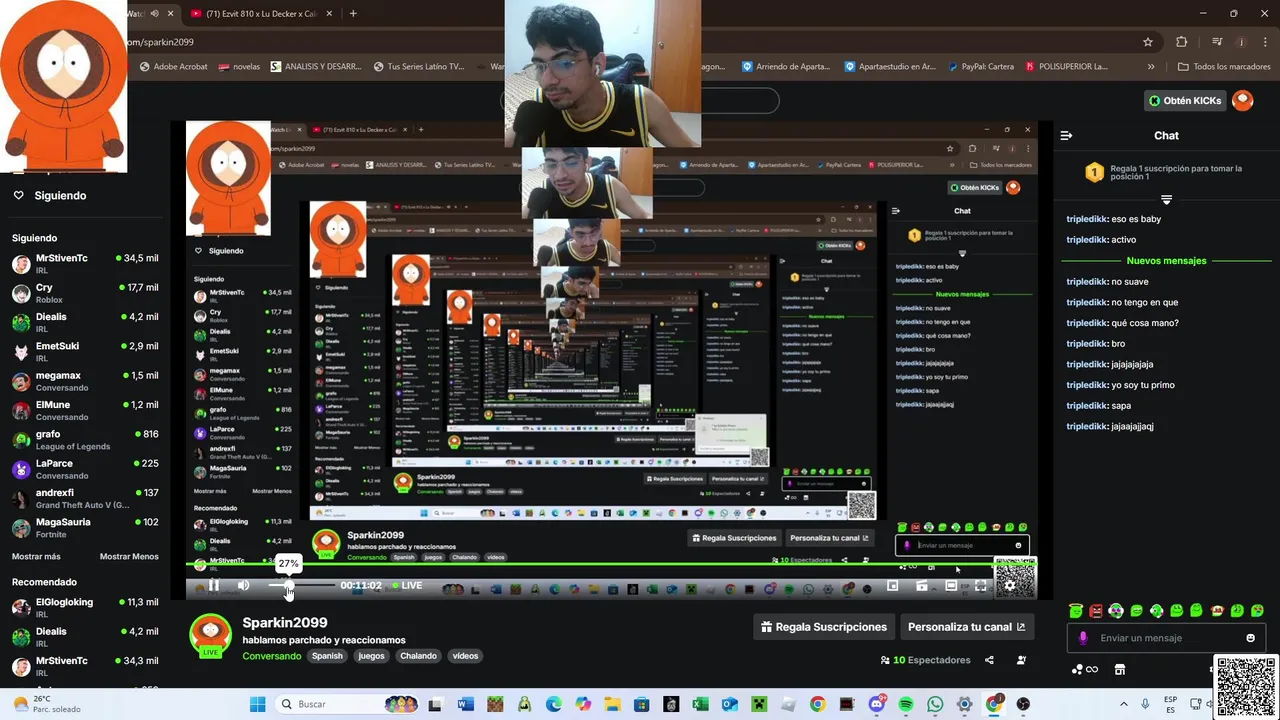This screenshot has width=1280, height=720.
Task: Open Chrome three-dot menu
Action: [1265, 42]
